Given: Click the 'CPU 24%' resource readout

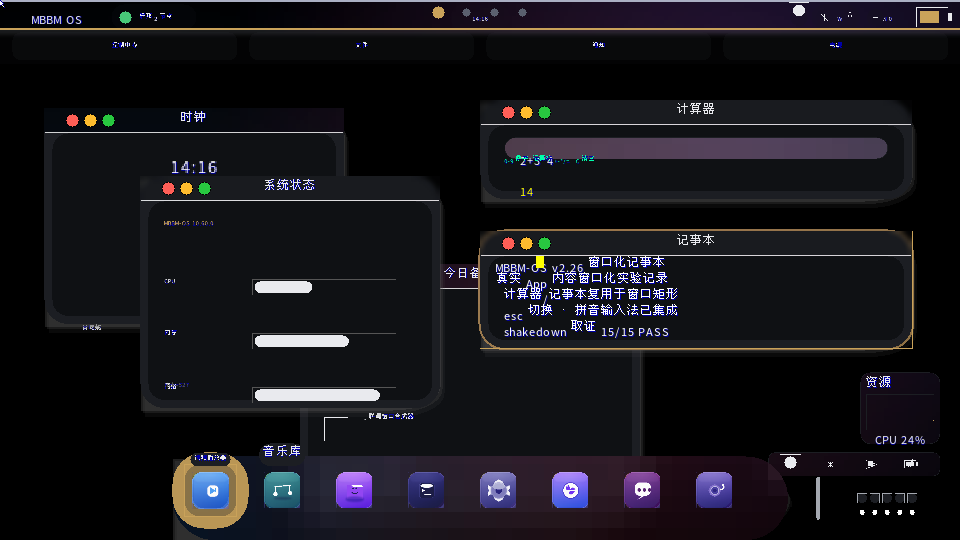Looking at the screenshot, I should pyautogui.click(x=900, y=440).
